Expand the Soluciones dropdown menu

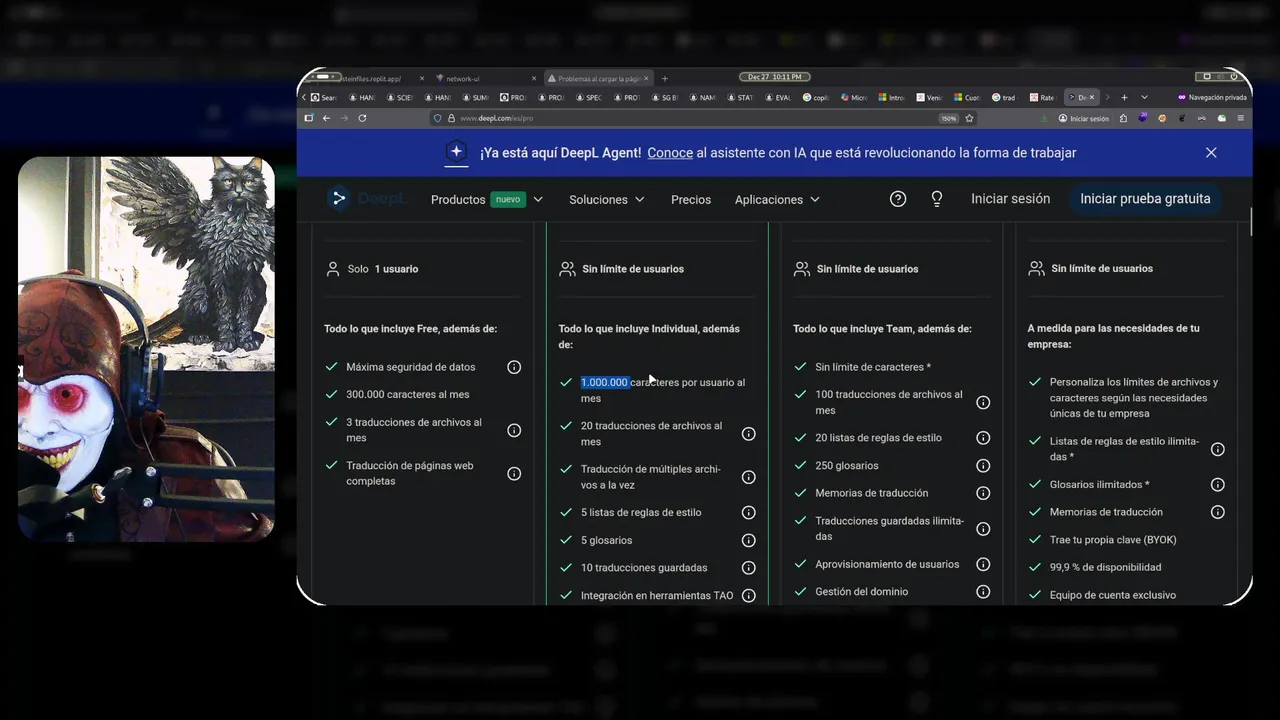coord(607,199)
